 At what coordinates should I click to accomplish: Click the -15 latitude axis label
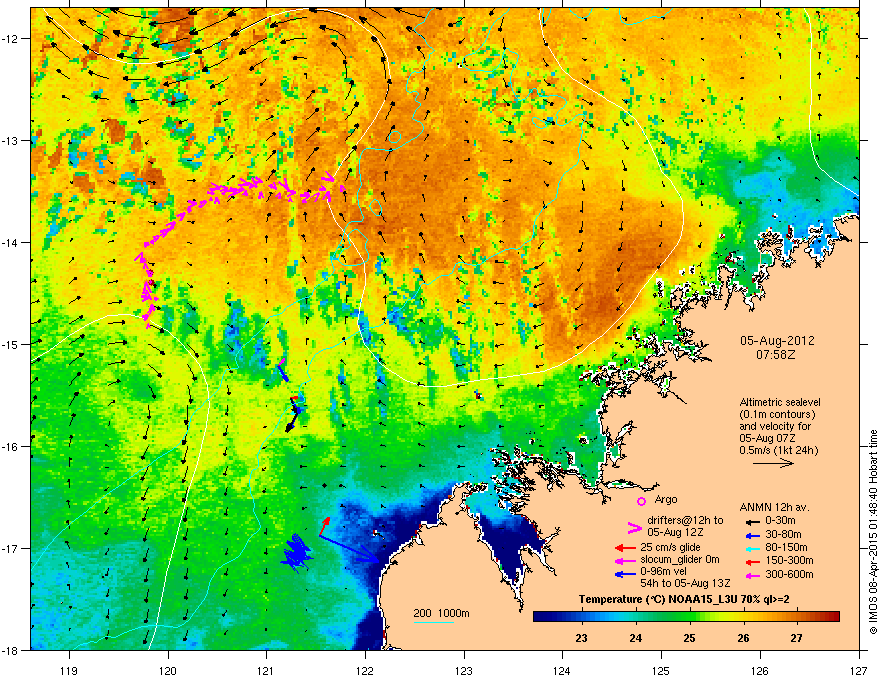point(11,344)
